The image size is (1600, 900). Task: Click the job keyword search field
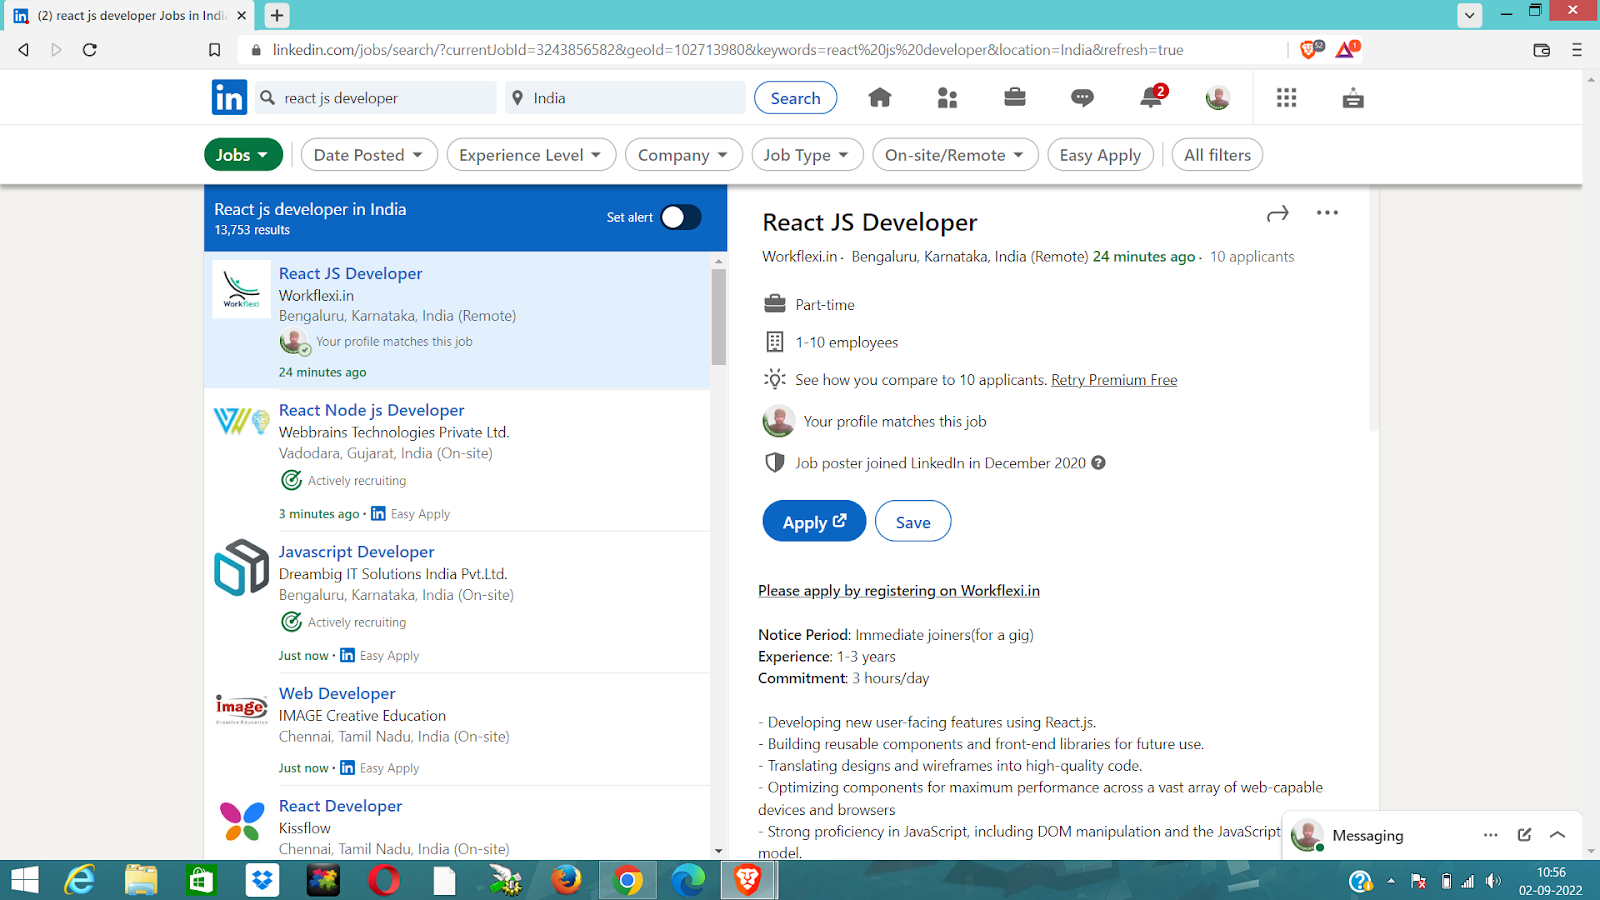tap(376, 98)
